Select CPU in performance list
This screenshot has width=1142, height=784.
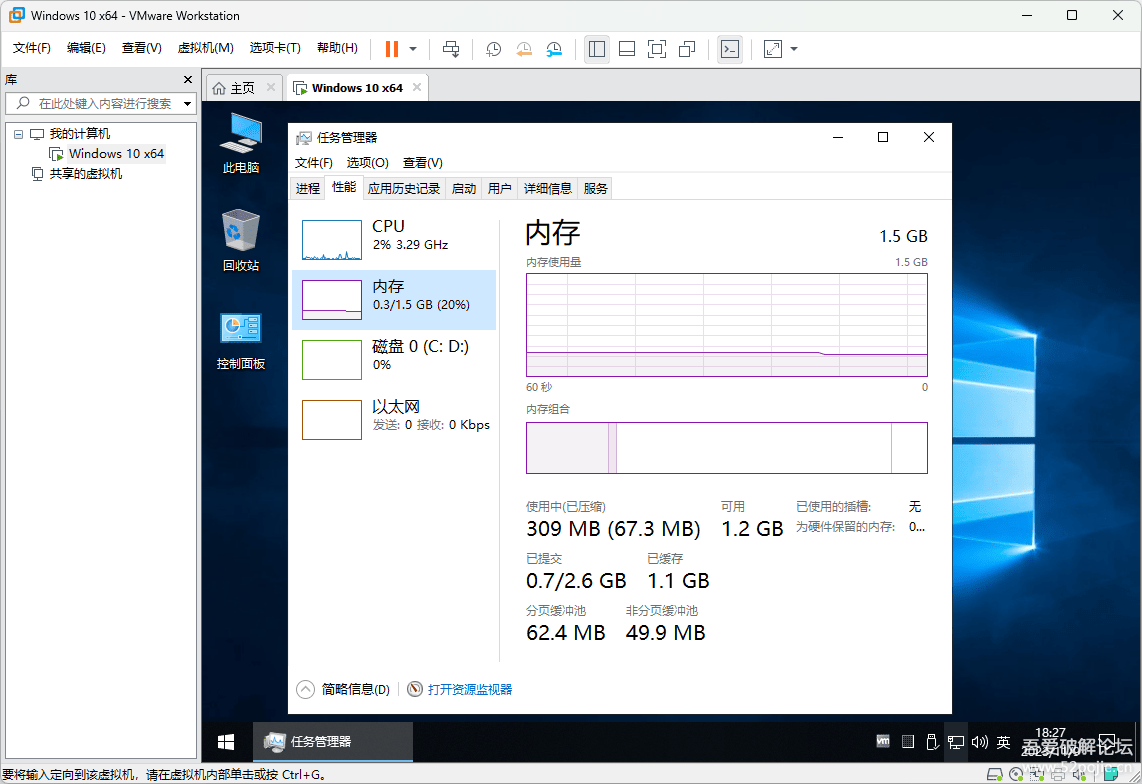point(394,240)
